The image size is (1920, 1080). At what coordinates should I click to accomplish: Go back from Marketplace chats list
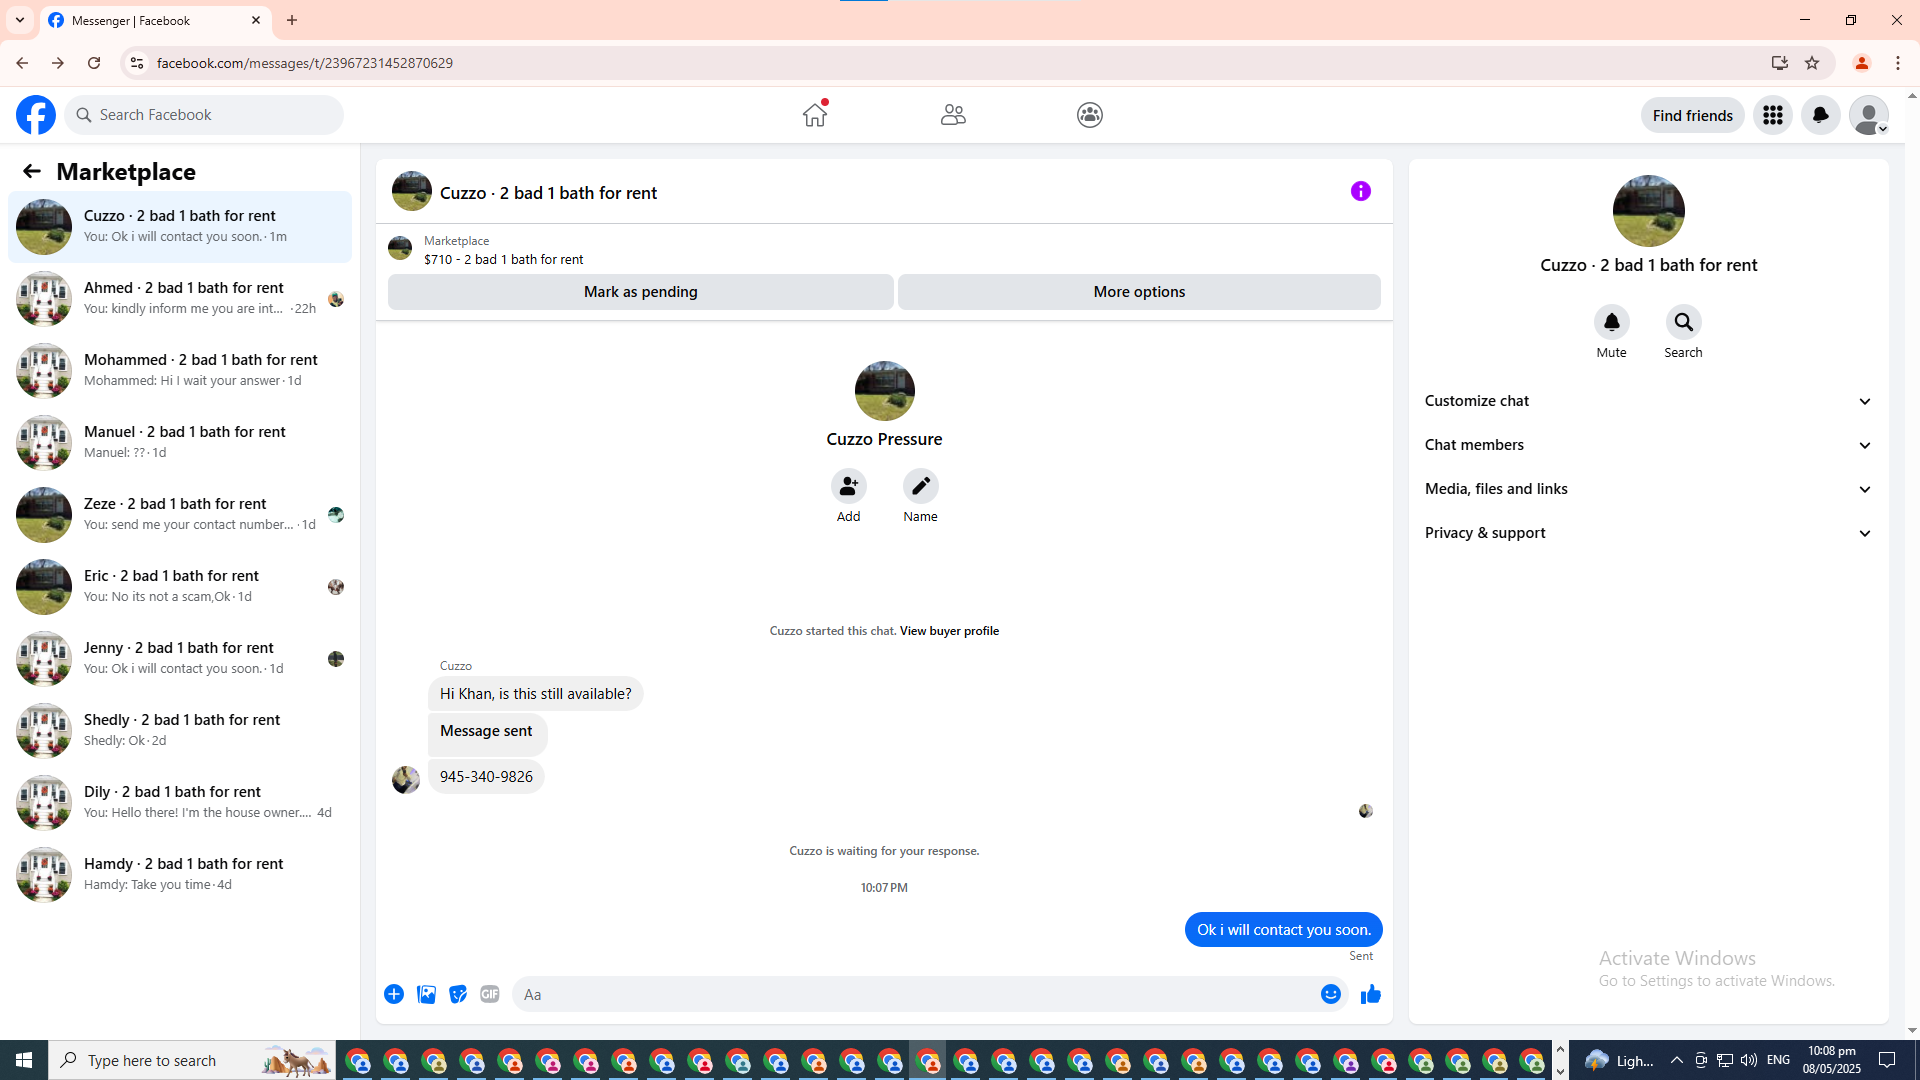coord(32,172)
